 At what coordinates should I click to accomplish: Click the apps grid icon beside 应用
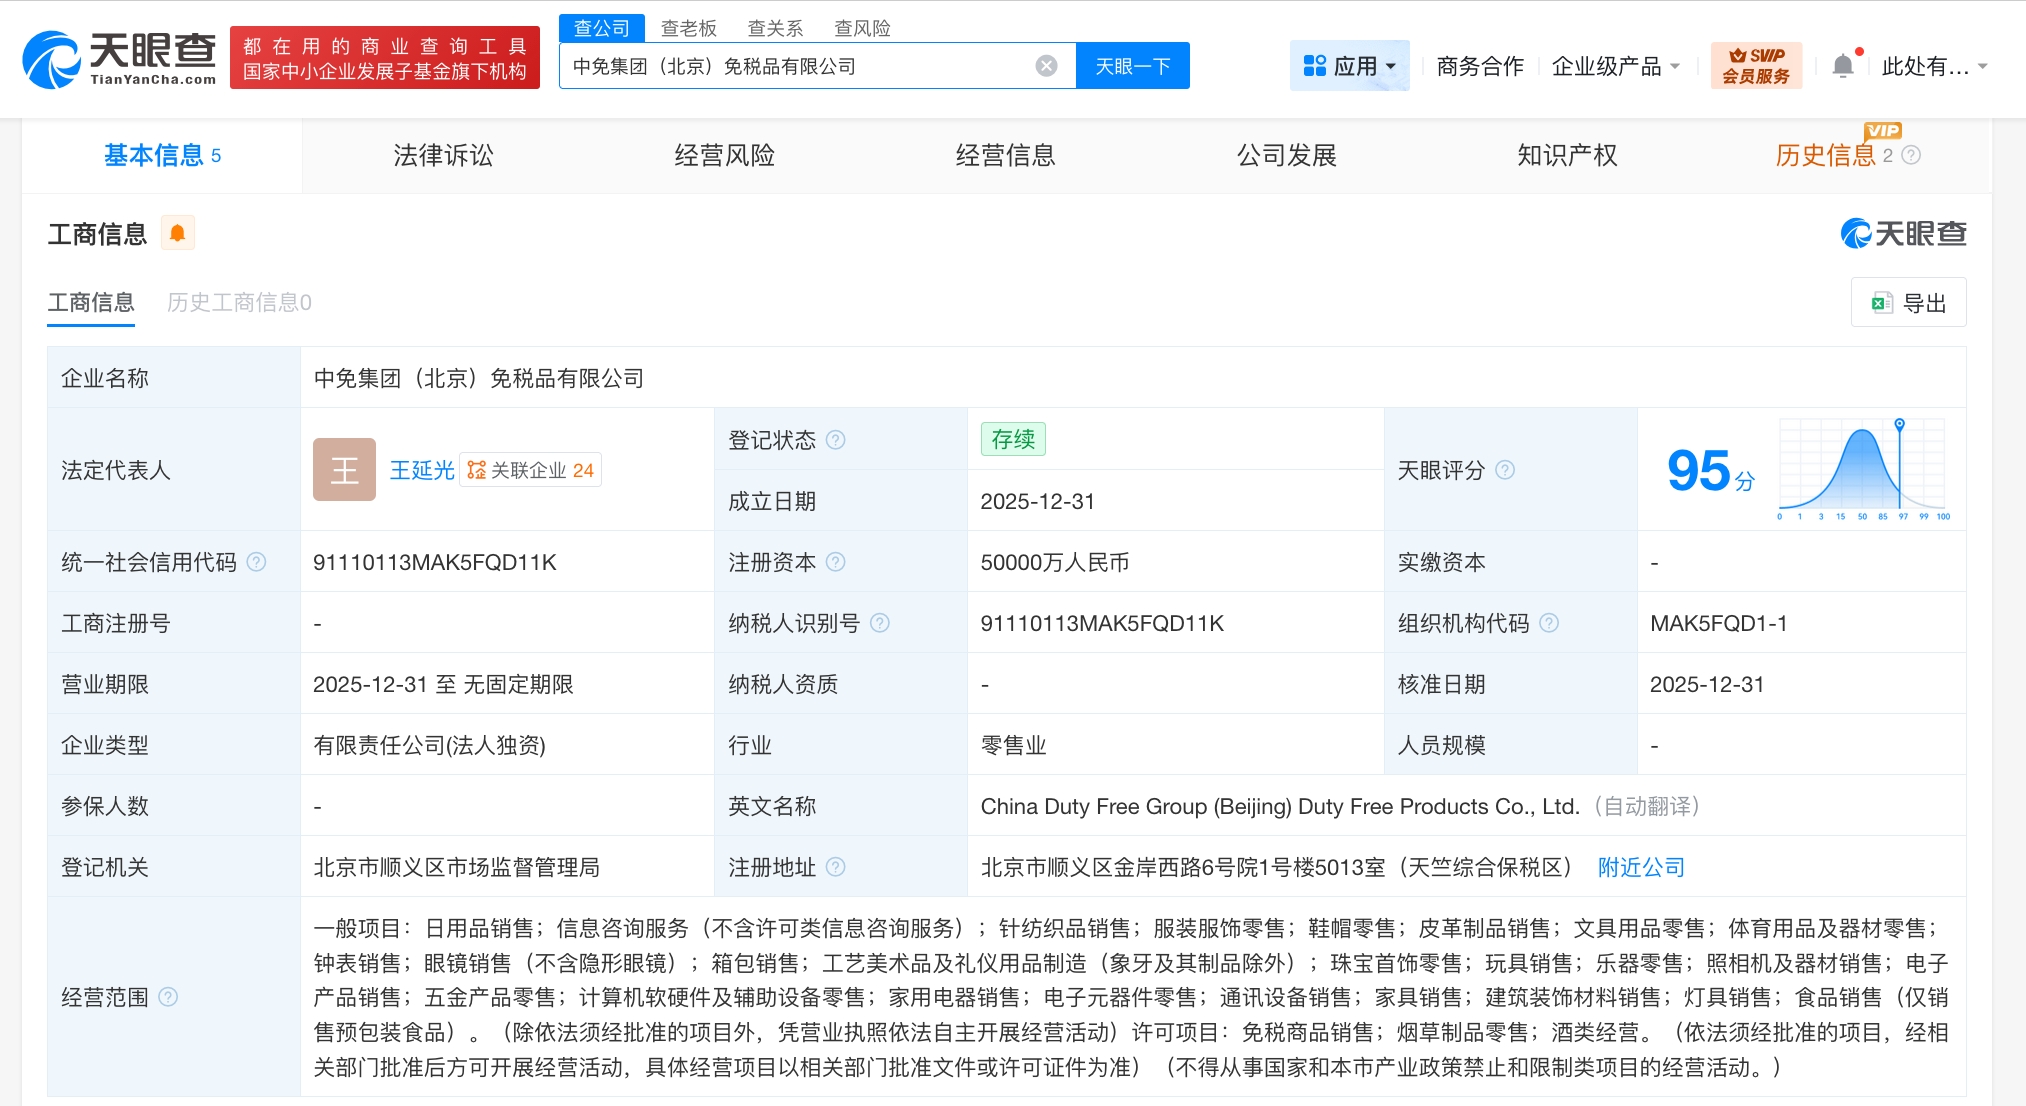point(1313,65)
